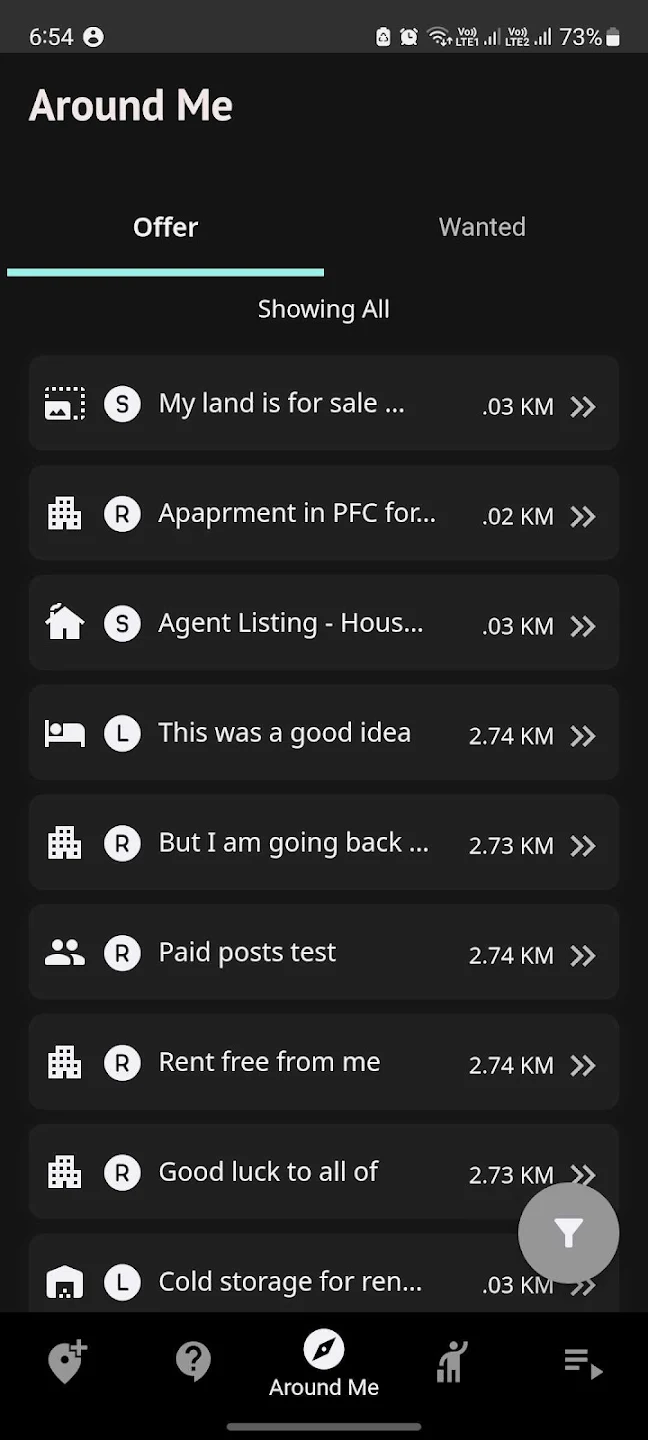Image resolution: width=648 pixels, height=1440 pixels.
Task: Tap the playlist queue icon in bottom bar
Action: point(583,1363)
